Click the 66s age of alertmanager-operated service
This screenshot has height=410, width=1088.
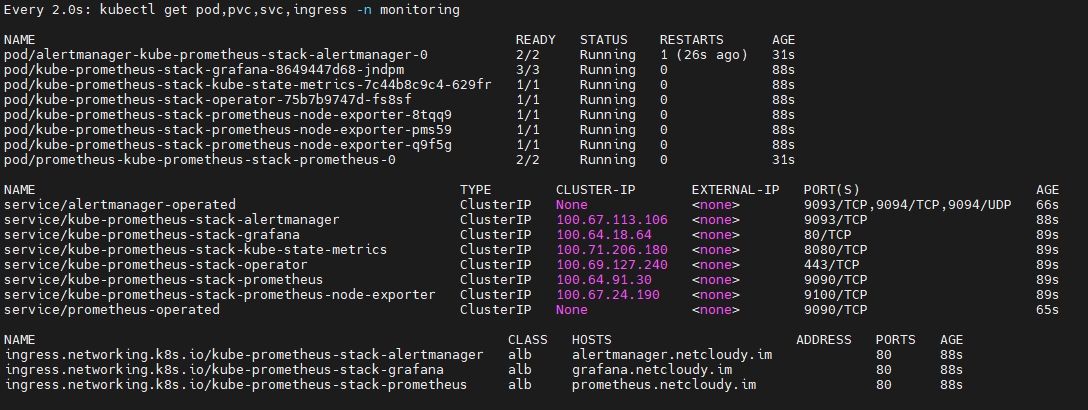click(1048, 205)
